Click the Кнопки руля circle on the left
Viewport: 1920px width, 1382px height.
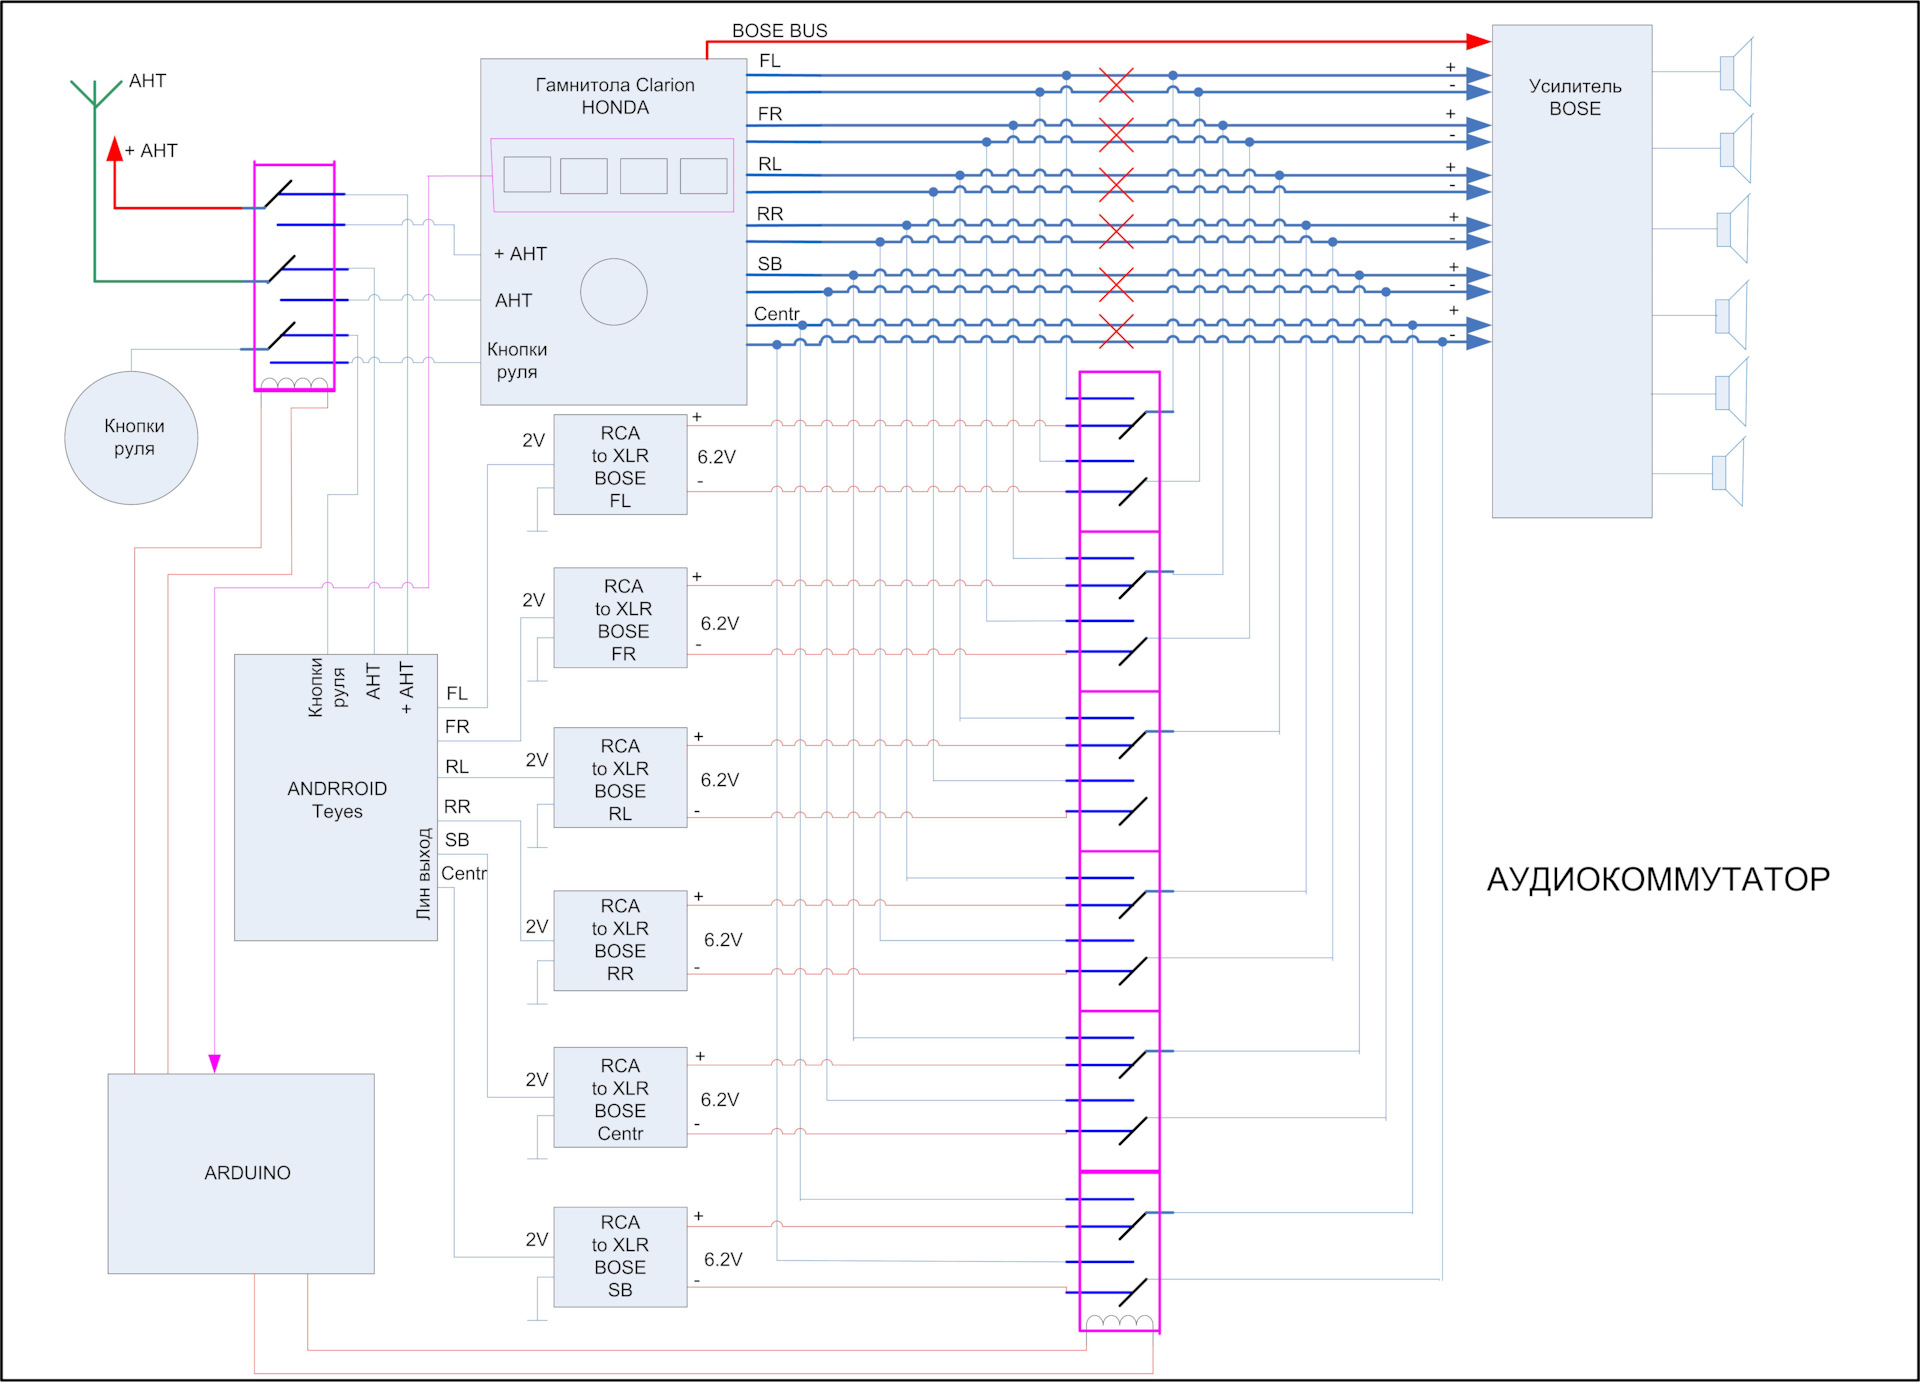[131, 438]
